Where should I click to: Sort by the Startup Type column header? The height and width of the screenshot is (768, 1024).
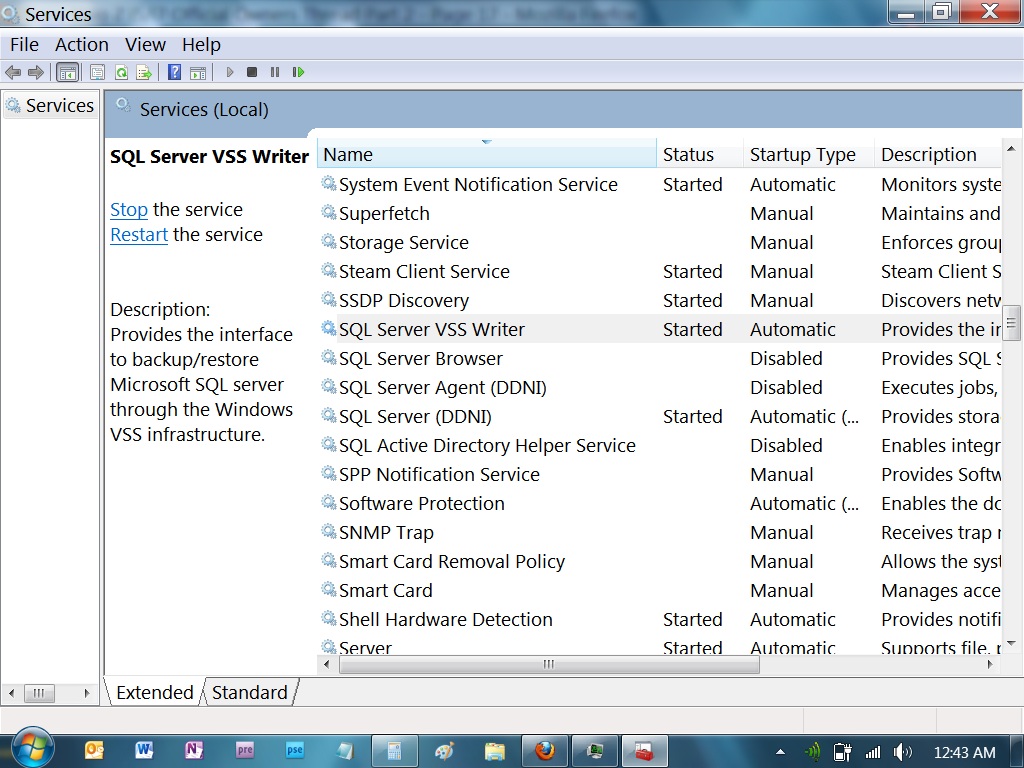pyautogui.click(x=808, y=155)
